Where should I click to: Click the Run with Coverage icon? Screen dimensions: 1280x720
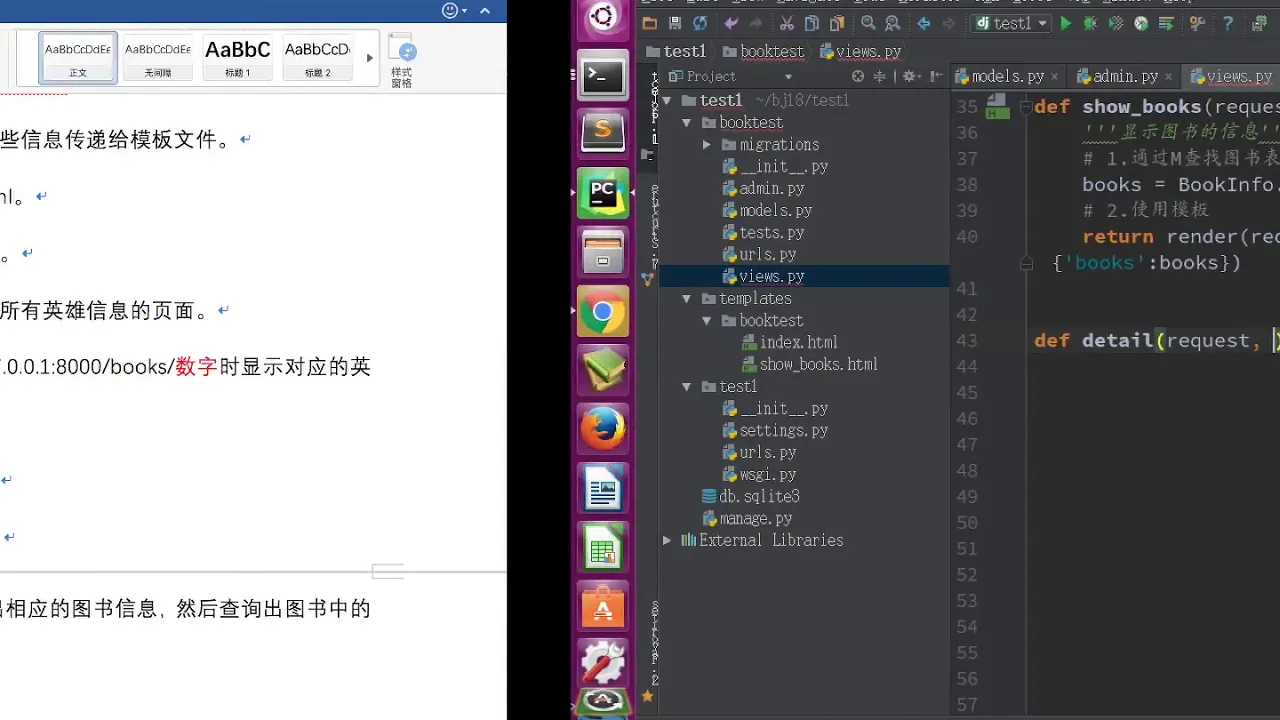[x=1115, y=23]
